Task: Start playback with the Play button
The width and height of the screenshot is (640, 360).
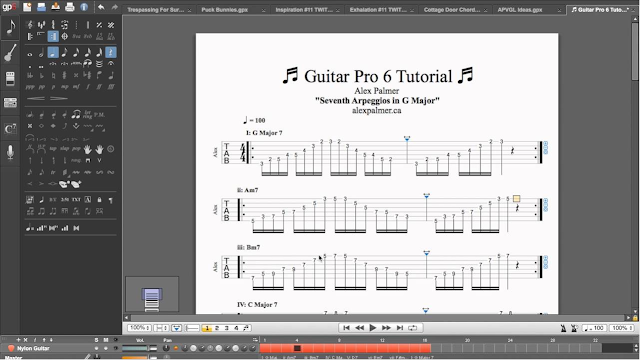Action: coord(373,328)
